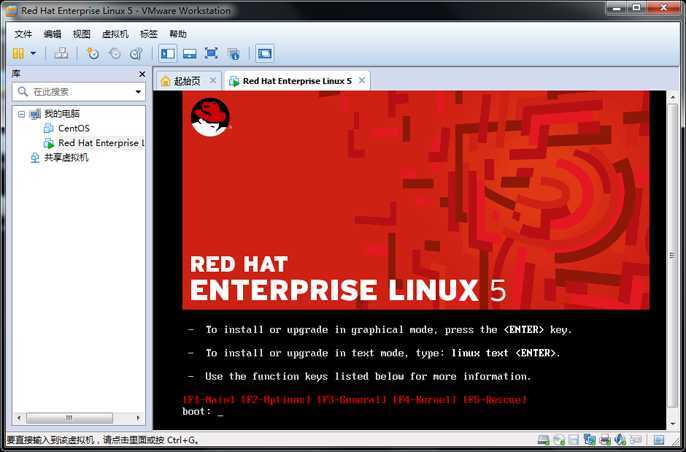The height and width of the screenshot is (452, 686).
Task: Click the floppy drive status icon
Action: click(574, 440)
